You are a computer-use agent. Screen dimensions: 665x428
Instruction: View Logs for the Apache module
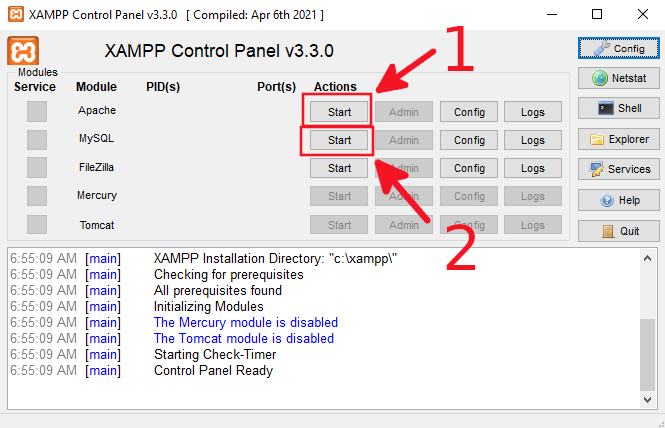pyautogui.click(x=533, y=112)
